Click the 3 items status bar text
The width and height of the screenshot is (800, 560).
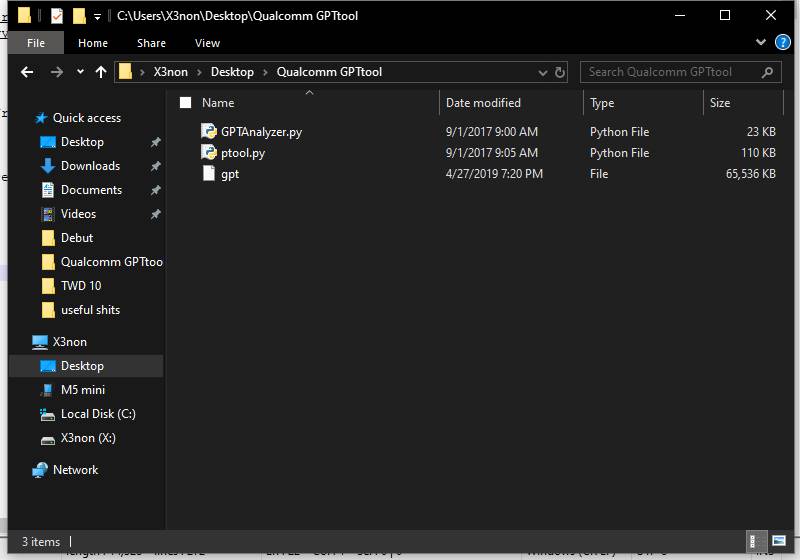click(x=41, y=542)
